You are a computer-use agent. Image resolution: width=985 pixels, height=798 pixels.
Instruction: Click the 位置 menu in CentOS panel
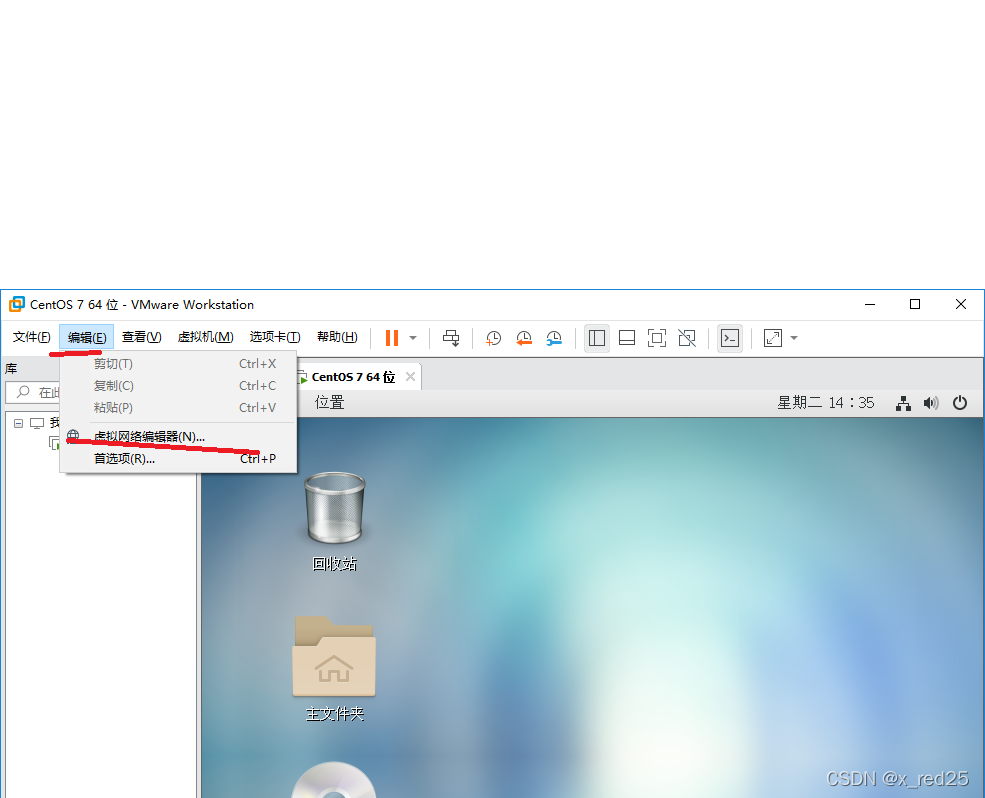[329, 403]
